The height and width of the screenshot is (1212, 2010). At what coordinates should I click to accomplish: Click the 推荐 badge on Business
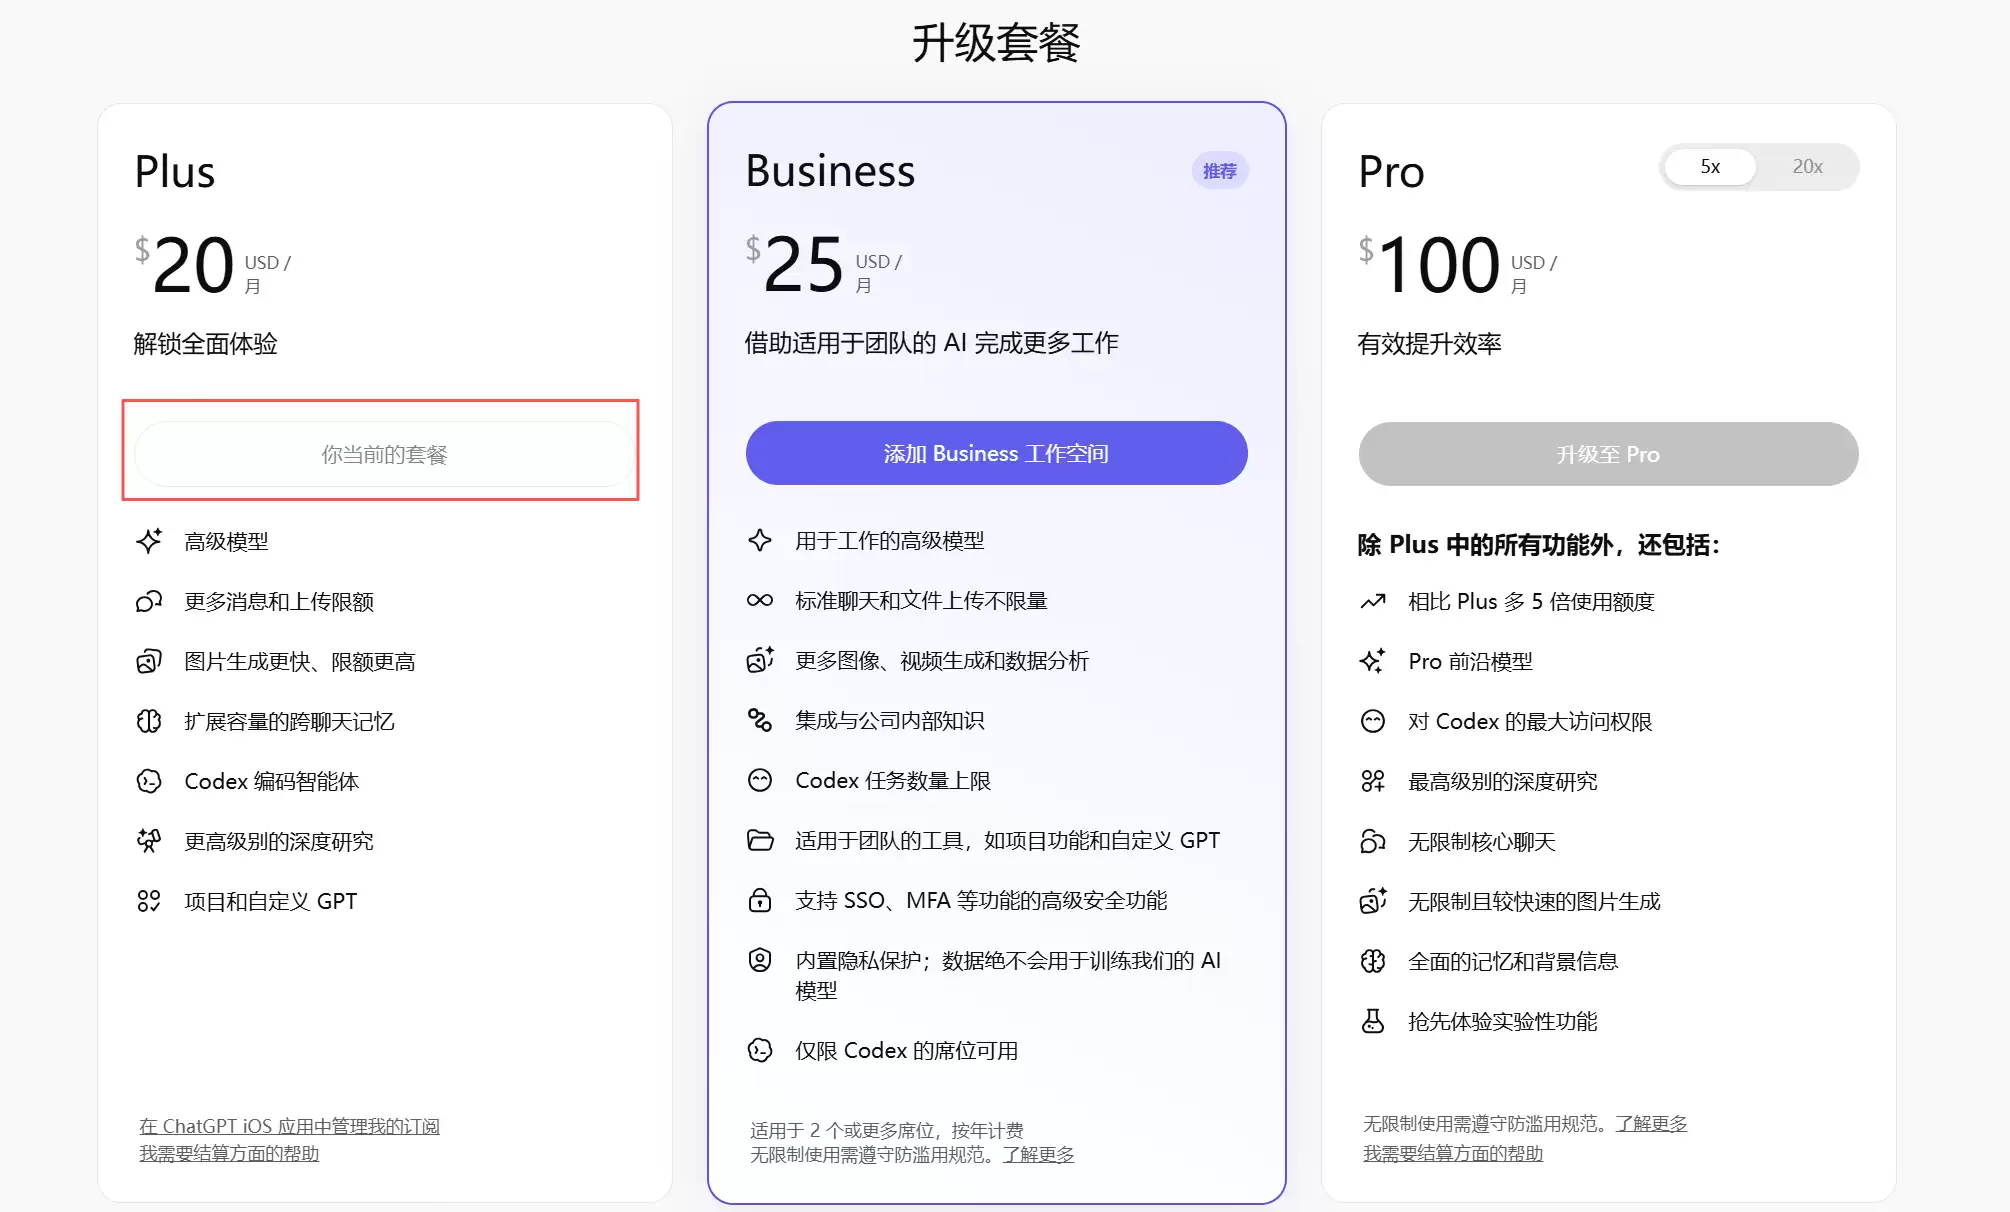pyautogui.click(x=1220, y=171)
